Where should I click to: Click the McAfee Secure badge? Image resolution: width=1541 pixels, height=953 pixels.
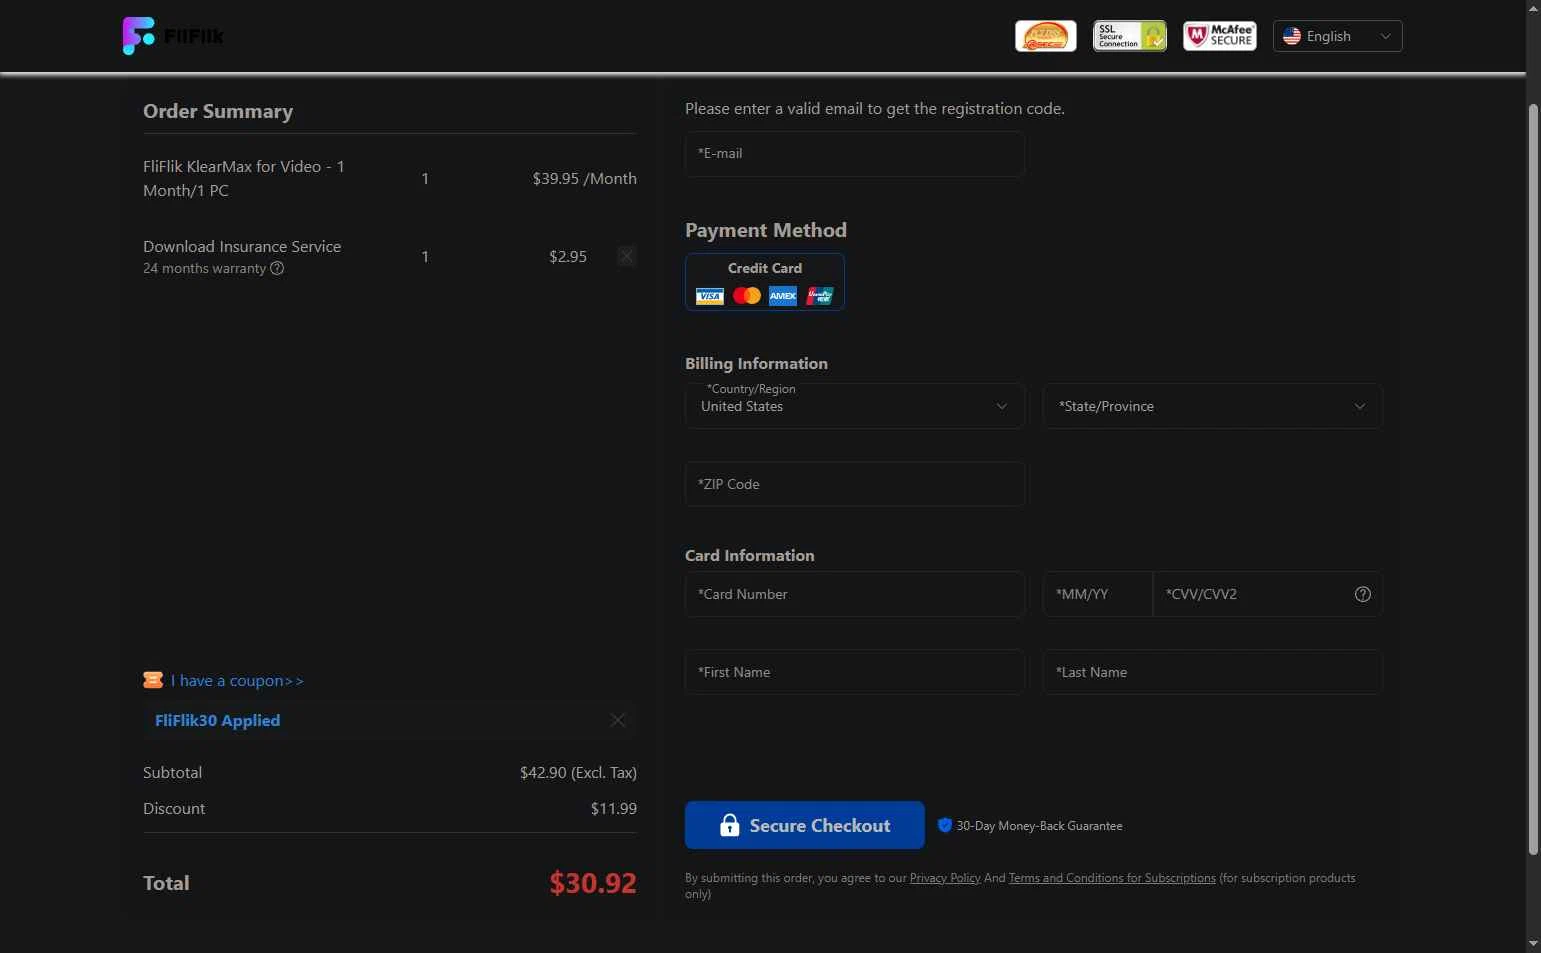(1219, 36)
